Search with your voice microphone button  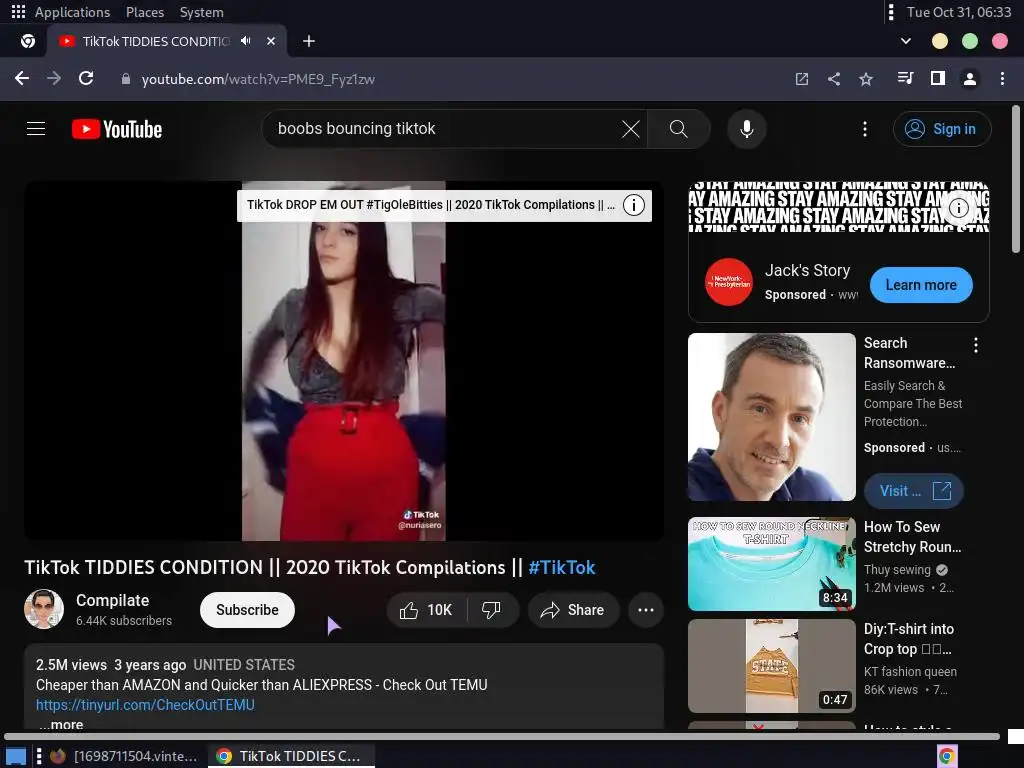[x=746, y=129]
